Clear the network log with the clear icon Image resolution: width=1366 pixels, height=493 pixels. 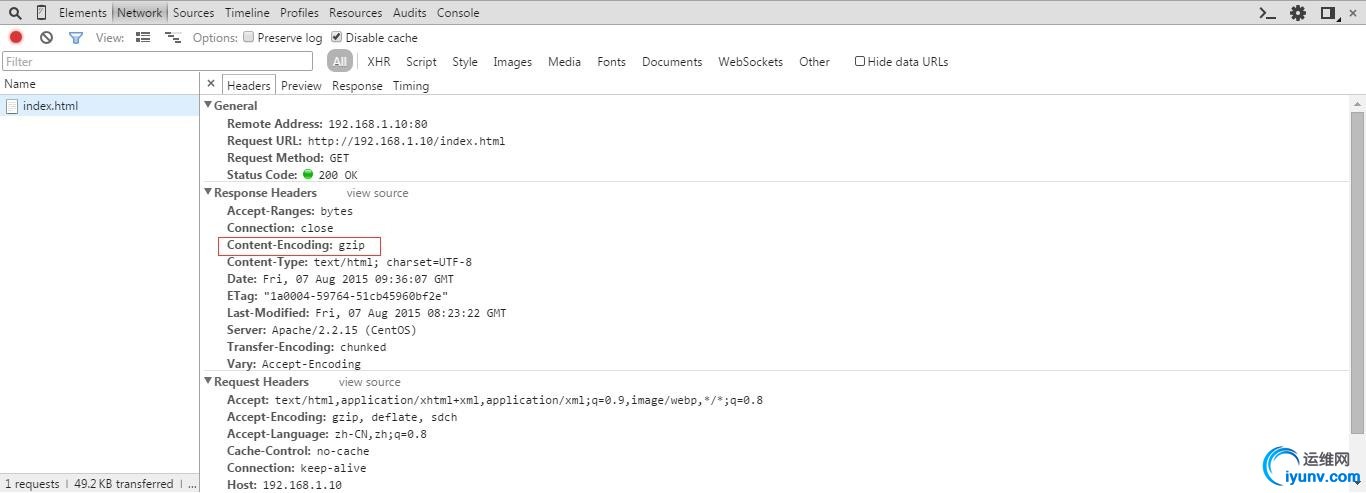pos(46,37)
